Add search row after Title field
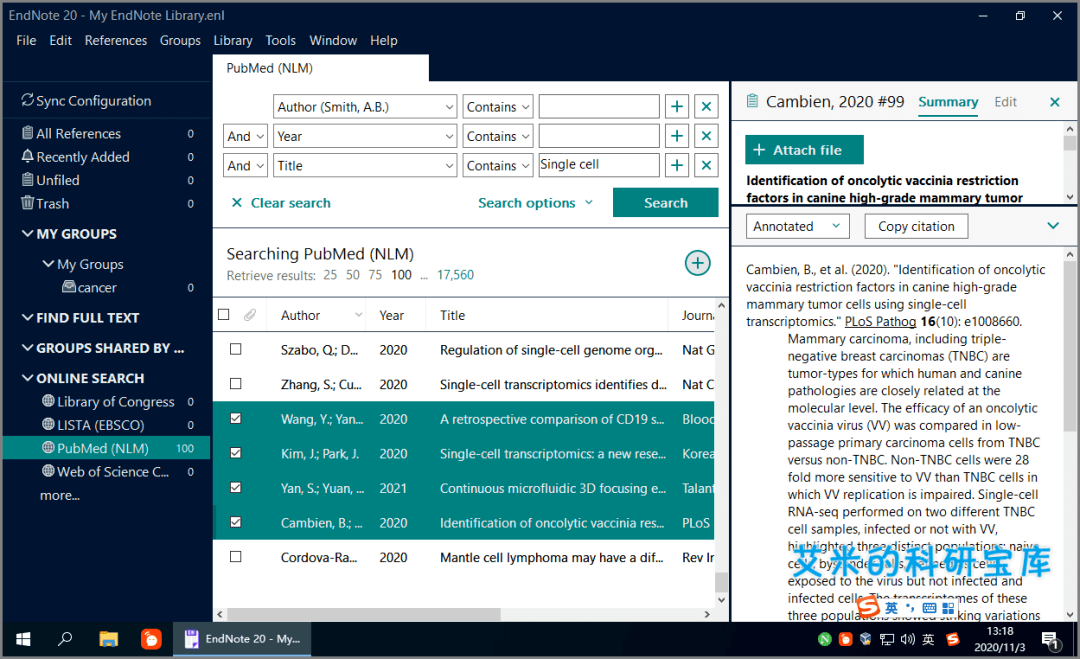 (x=677, y=165)
